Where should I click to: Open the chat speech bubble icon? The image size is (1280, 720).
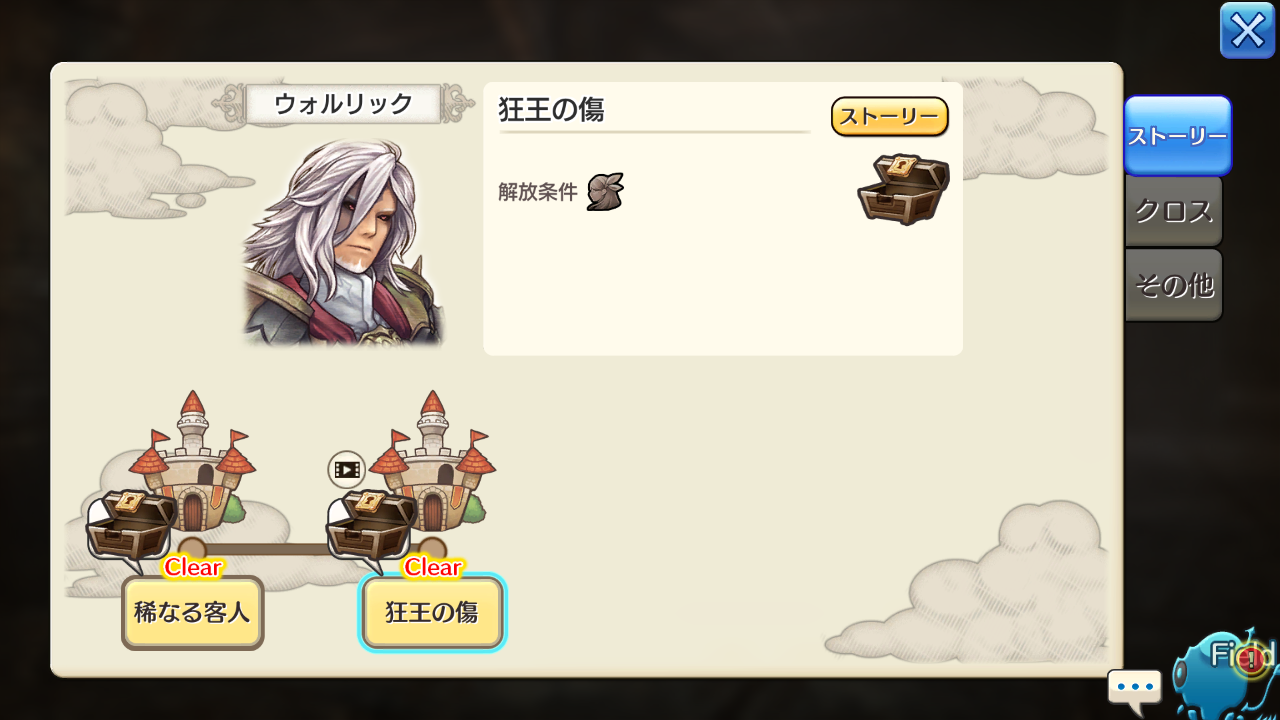click(1135, 691)
